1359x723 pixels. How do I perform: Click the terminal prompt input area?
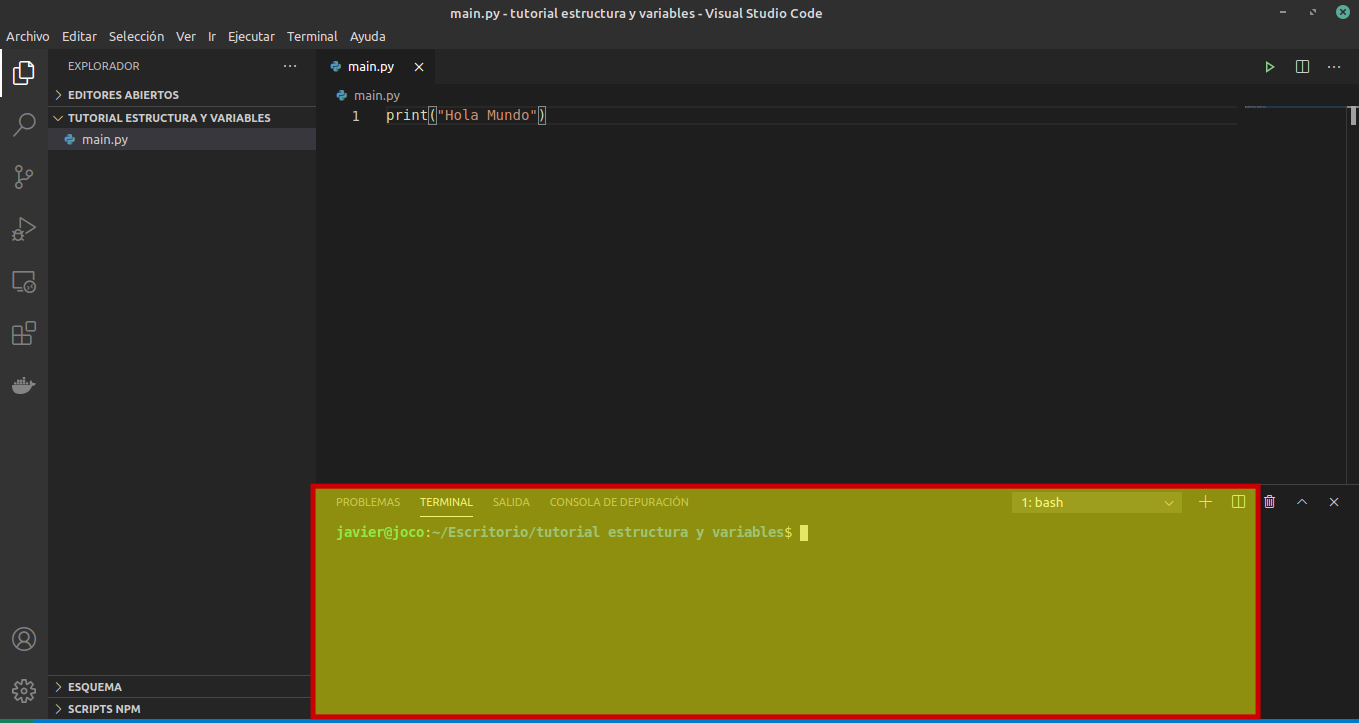tap(804, 533)
